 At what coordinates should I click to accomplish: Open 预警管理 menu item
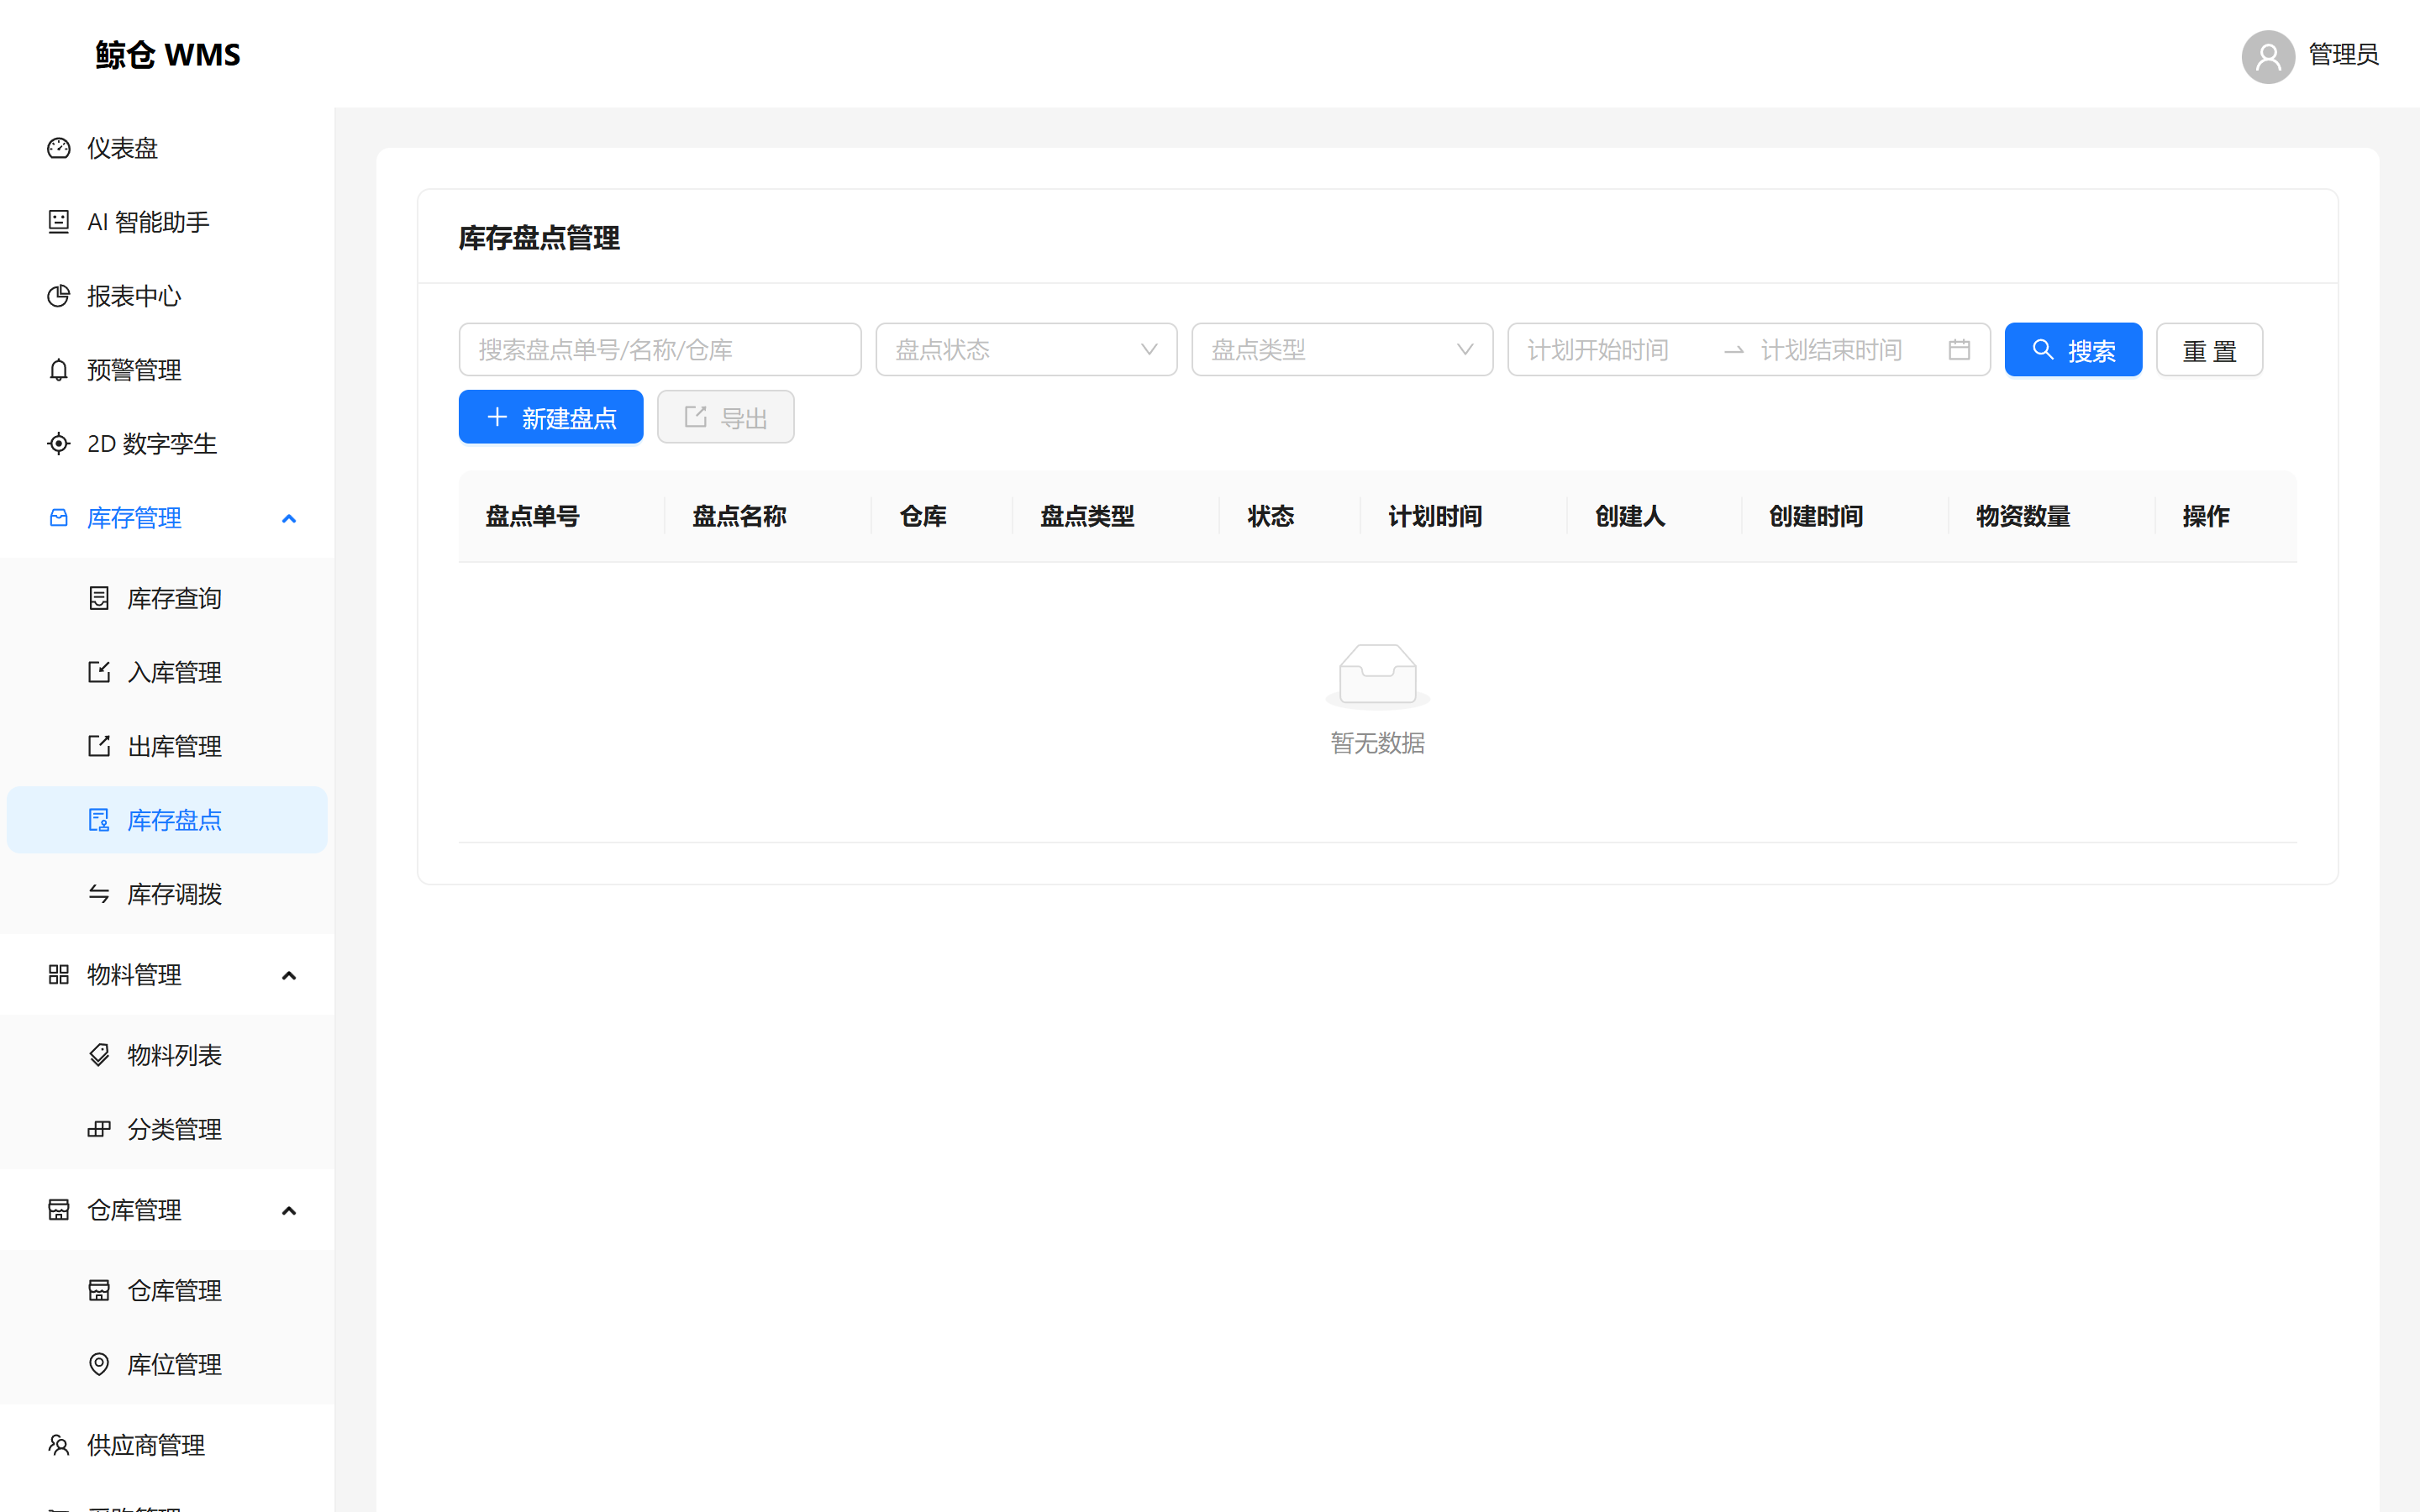pyautogui.click(x=167, y=370)
